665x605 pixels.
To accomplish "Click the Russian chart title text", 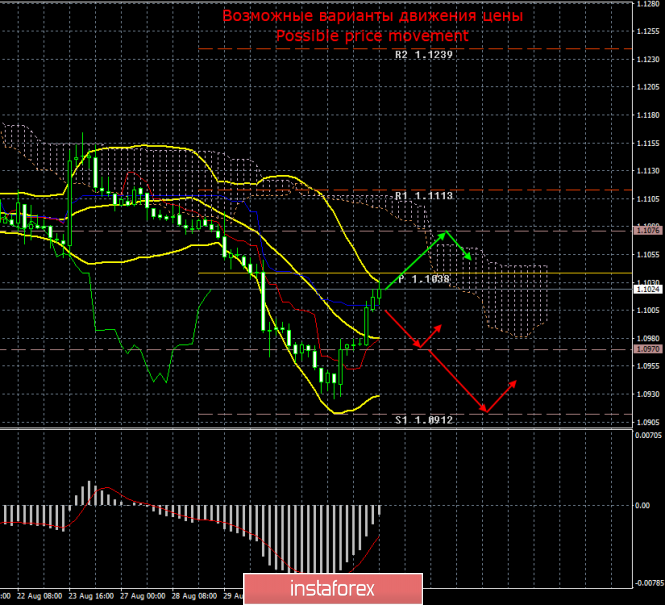I will click(x=372, y=17).
